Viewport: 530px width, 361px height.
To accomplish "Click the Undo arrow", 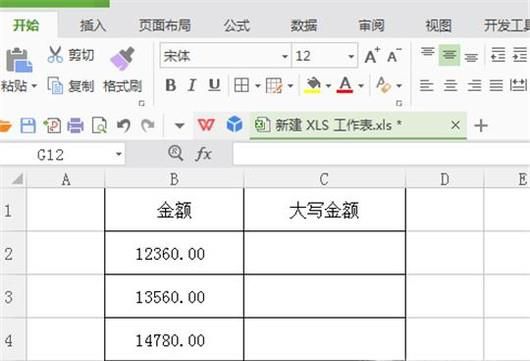I will click(124, 125).
